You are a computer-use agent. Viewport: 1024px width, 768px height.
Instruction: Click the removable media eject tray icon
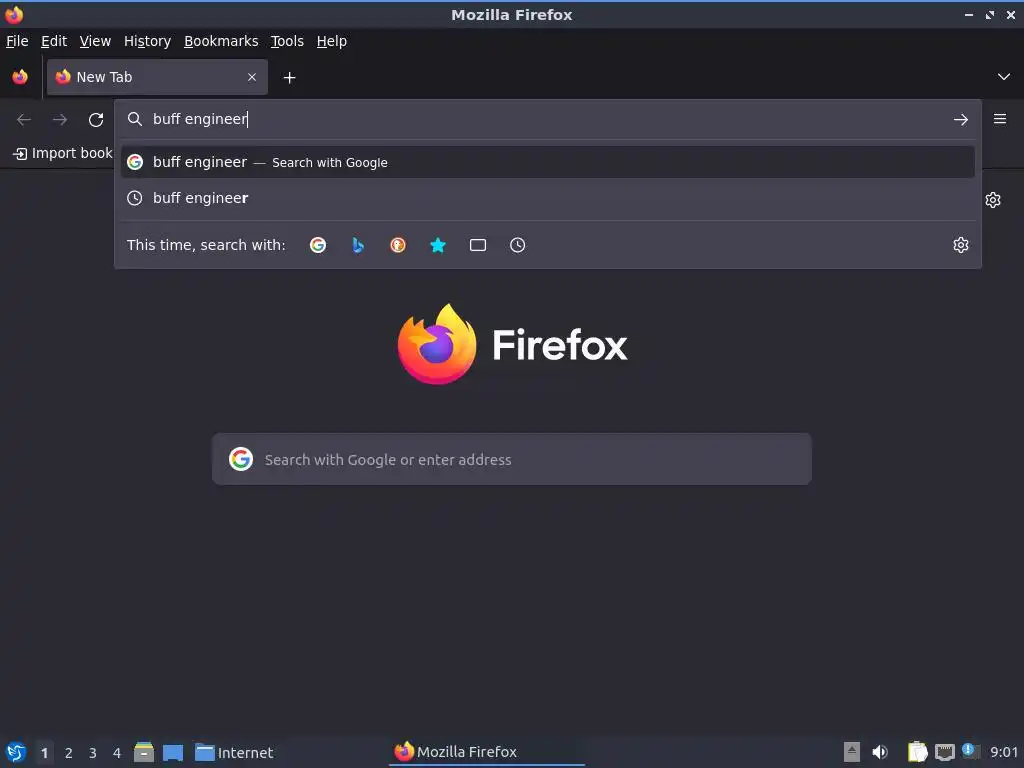tap(852, 752)
